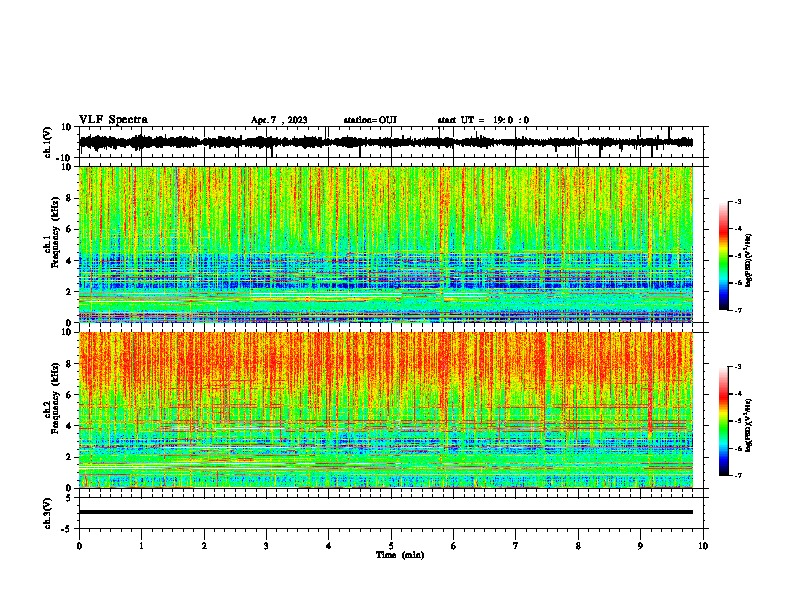Viewport: 792px width, 612px height.
Task: Click the ch.1 "Frequency (kHz)" axis label
Action: pyautogui.click(x=55, y=232)
